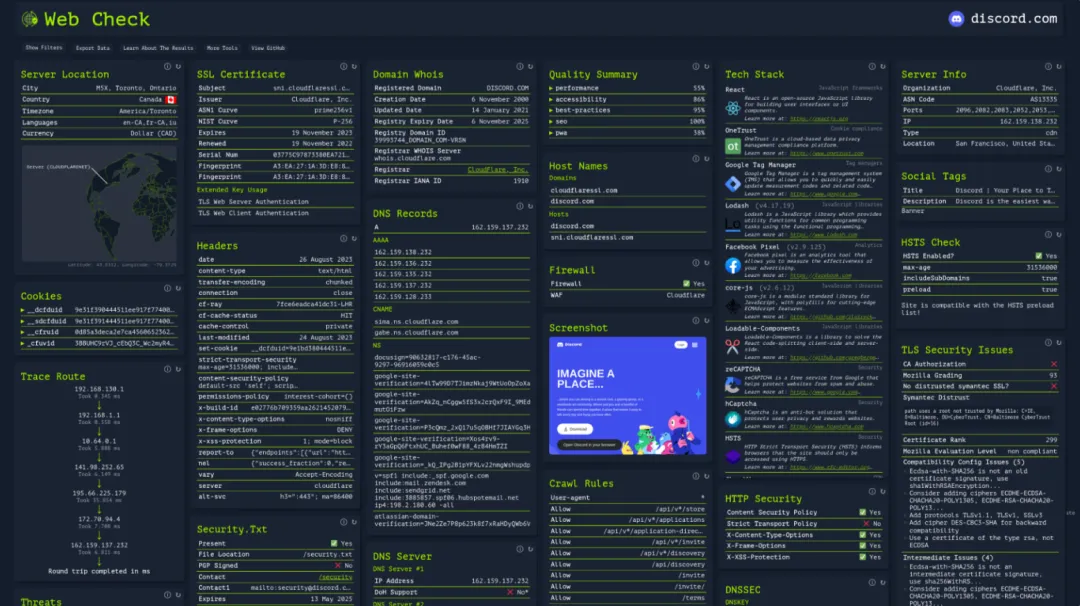Refresh the Server Location card

pos(178,67)
